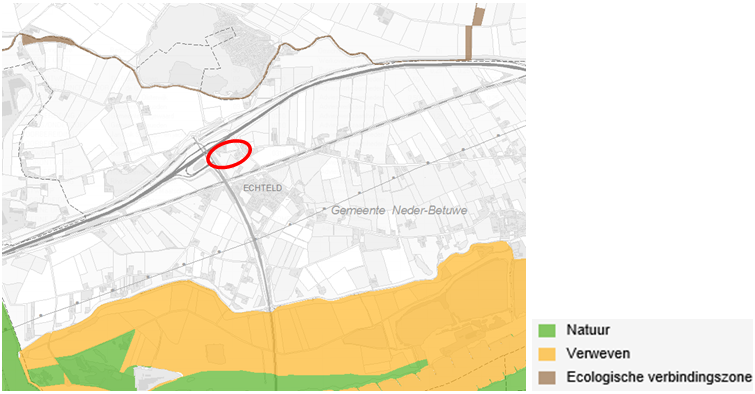
Task: Click the green Natuur legend swatch
Action: 547,330
